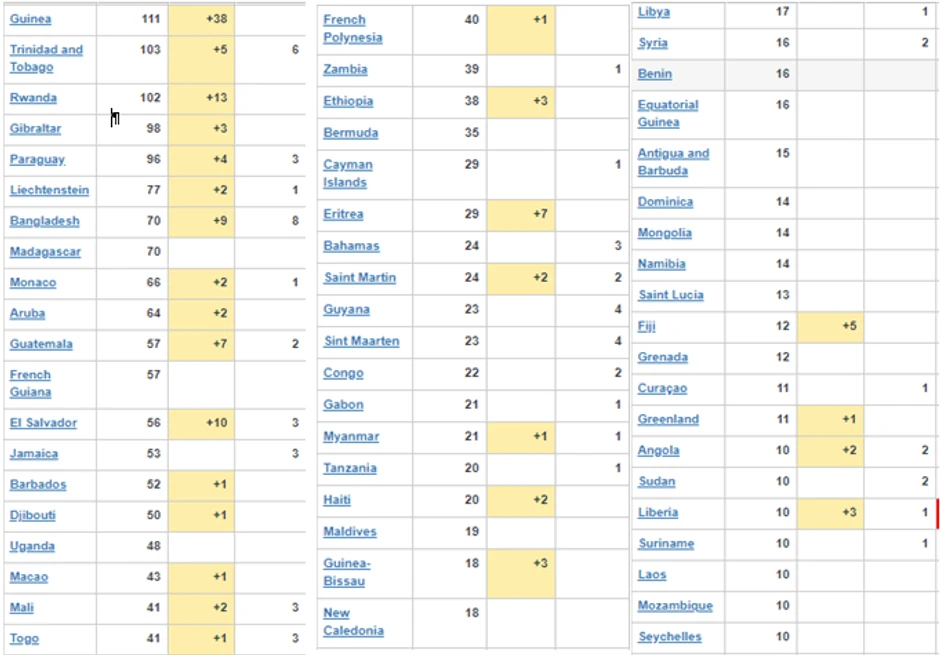Click the Myanmar link
Image resolution: width=940 pixels, height=655 pixels.
[350, 437]
